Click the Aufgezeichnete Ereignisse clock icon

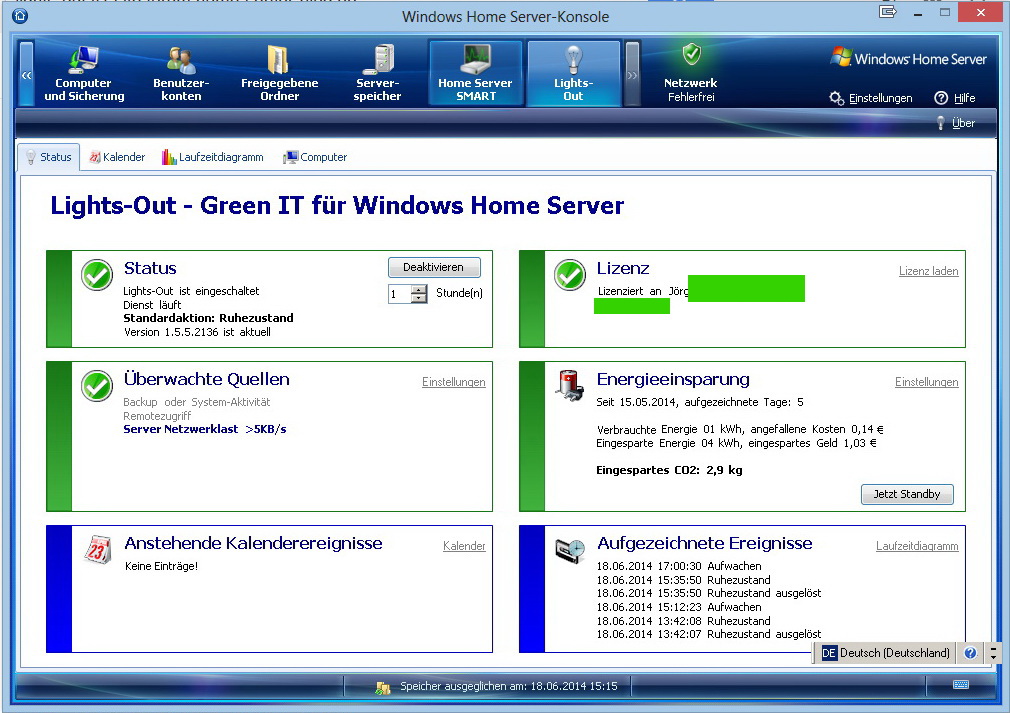click(x=570, y=551)
